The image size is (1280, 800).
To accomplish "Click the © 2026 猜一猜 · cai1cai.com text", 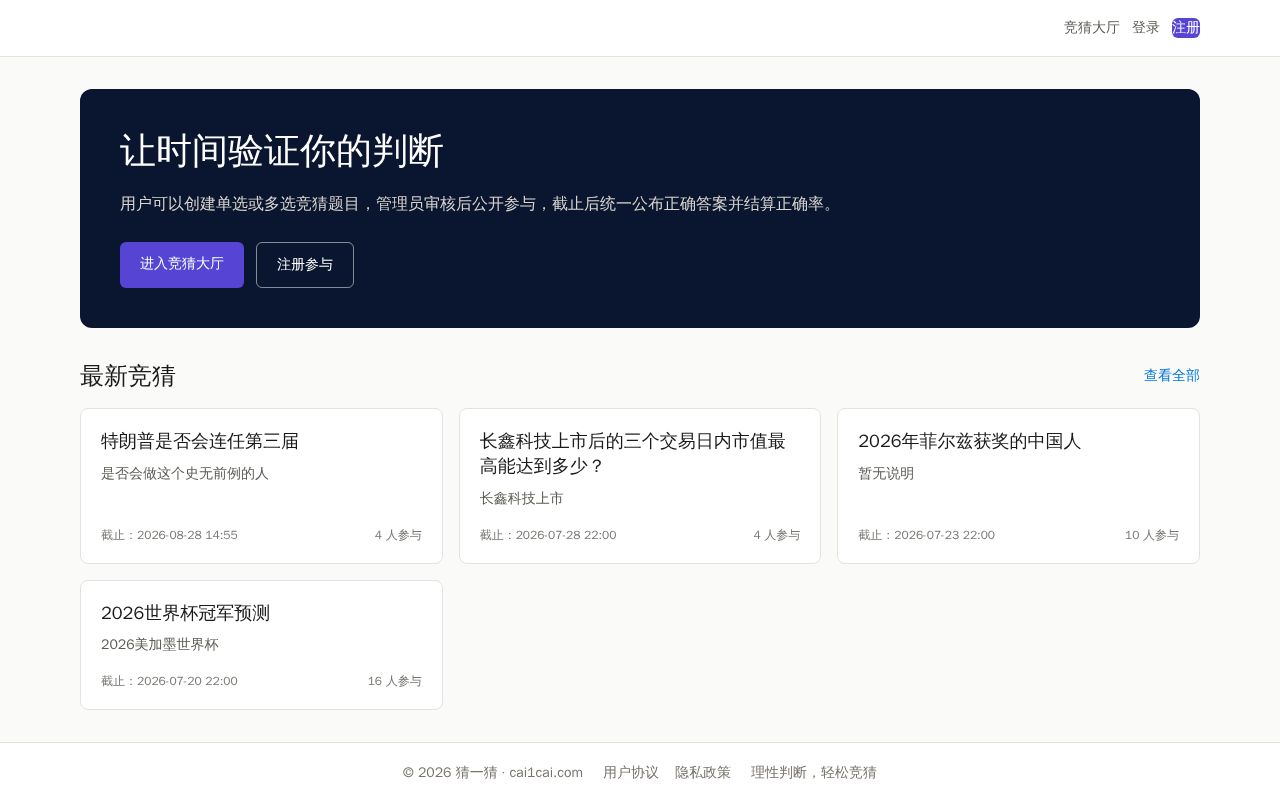I will coord(493,772).
